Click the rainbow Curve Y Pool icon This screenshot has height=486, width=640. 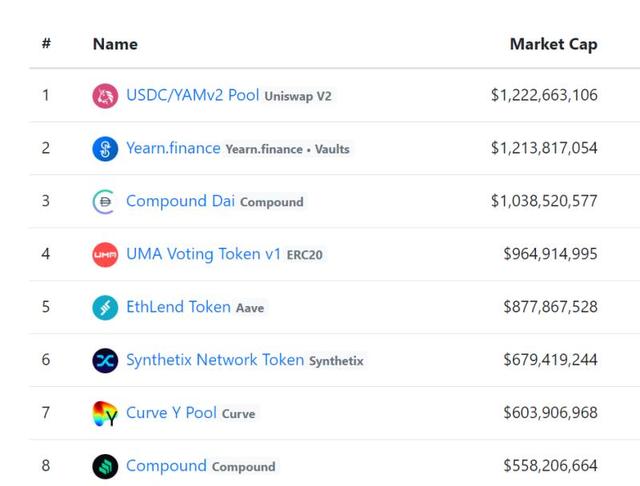coord(105,413)
